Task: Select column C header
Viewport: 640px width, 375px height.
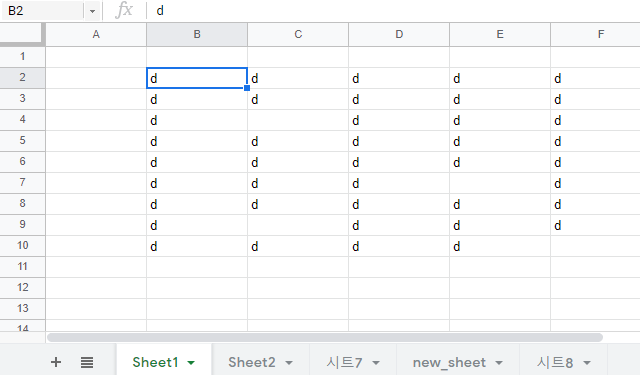Action: 298,34
